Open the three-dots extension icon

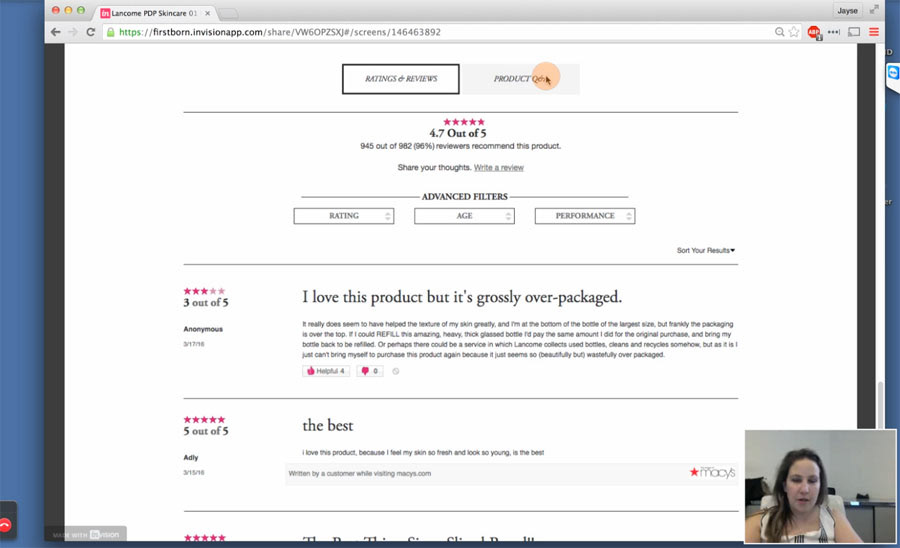coord(833,32)
